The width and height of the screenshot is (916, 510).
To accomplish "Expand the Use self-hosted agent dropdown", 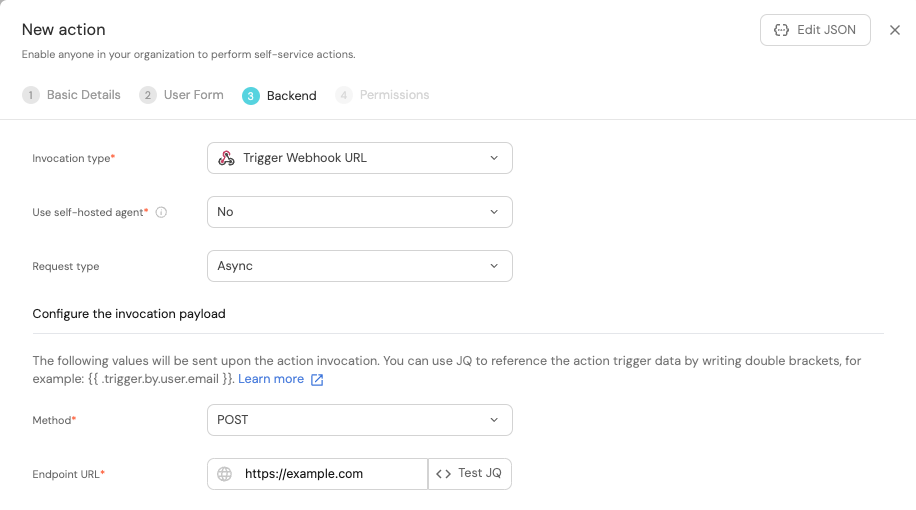I will point(359,212).
